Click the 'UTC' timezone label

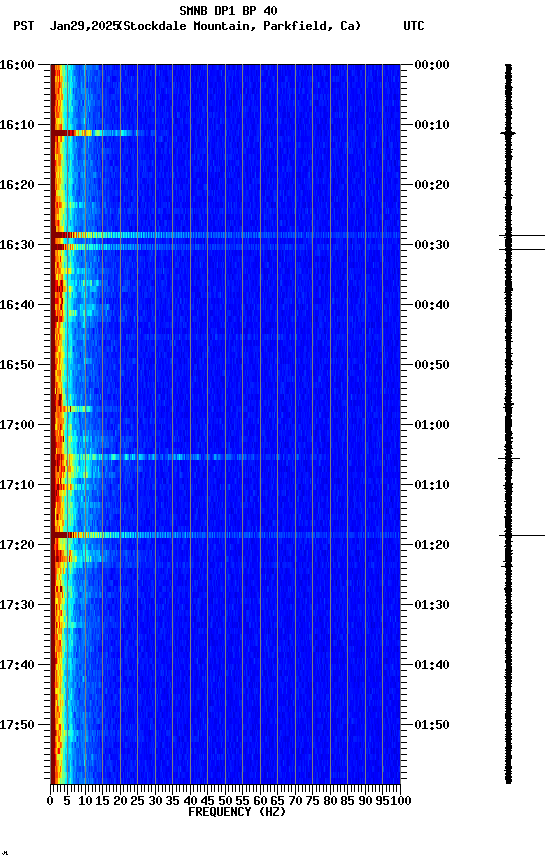pyautogui.click(x=414, y=26)
